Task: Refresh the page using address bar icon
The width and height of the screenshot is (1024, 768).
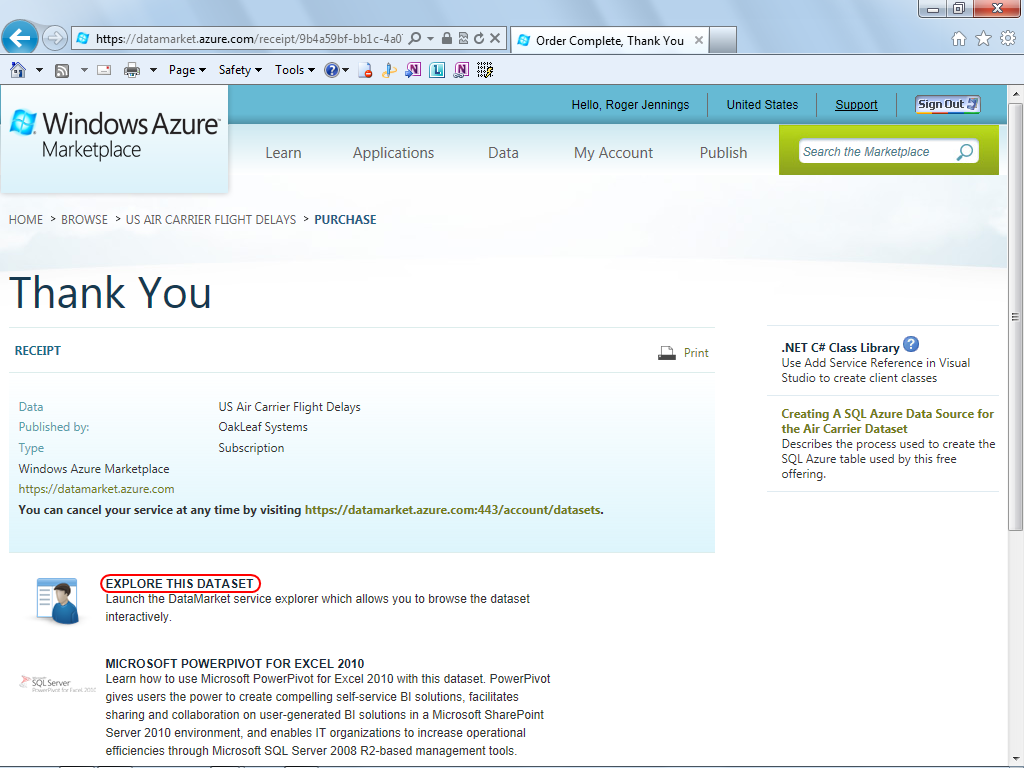Action: (x=479, y=39)
